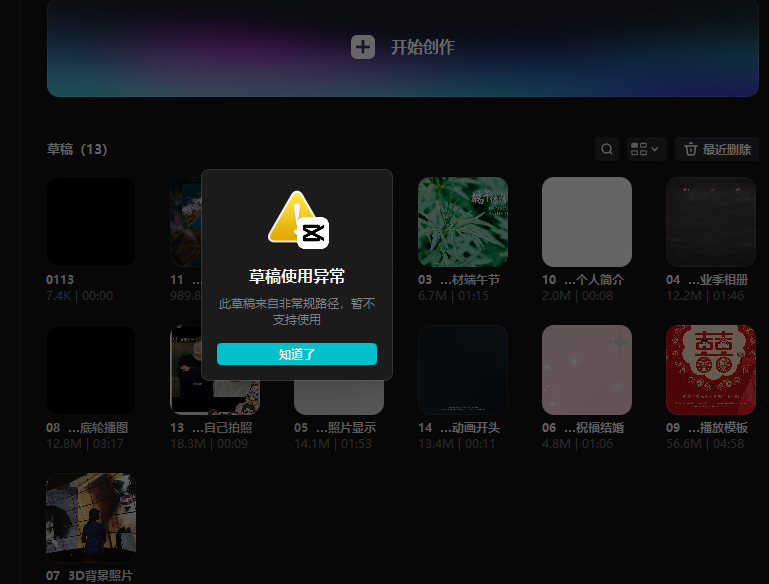Screen dimensions: 769x584
Task: Click the info text 18.3M | 00:09
Action: [x=209, y=444]
